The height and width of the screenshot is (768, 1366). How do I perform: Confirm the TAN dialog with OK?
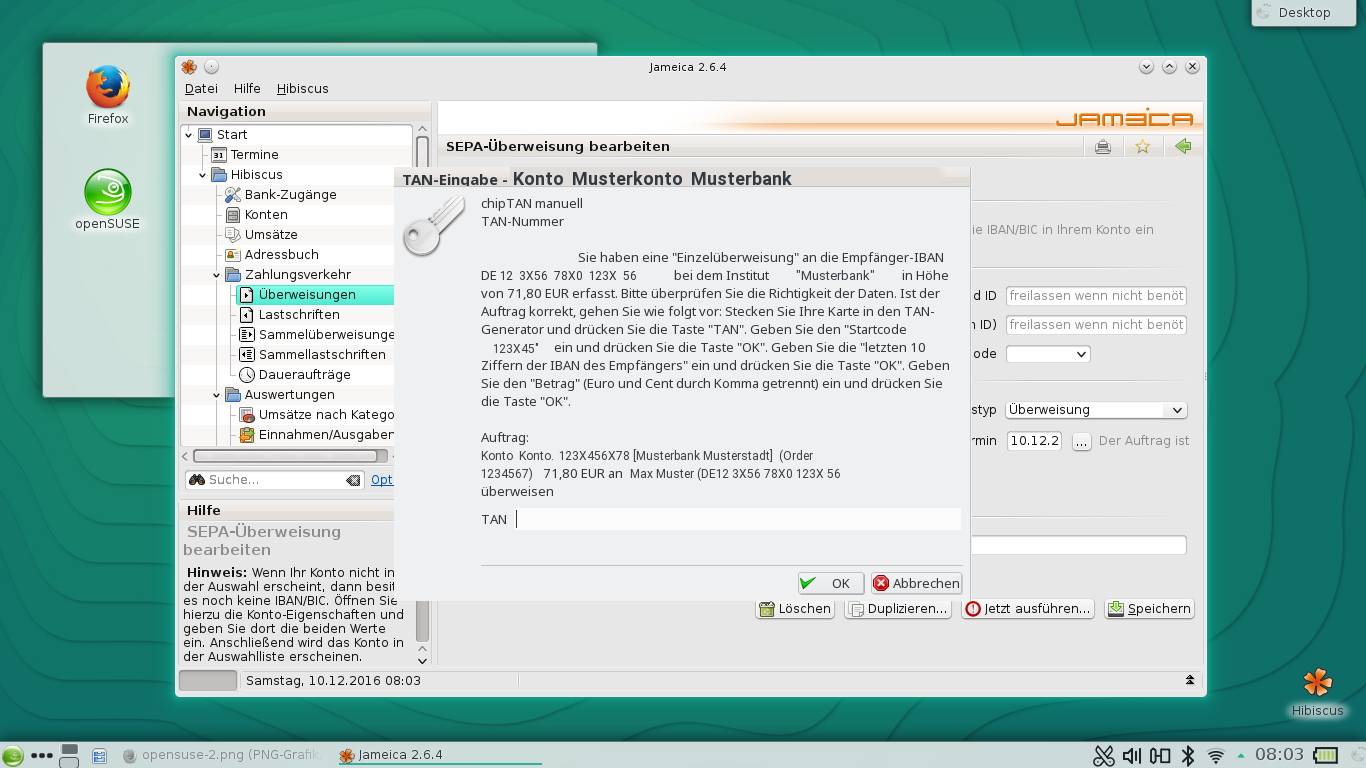coord(831,584)
